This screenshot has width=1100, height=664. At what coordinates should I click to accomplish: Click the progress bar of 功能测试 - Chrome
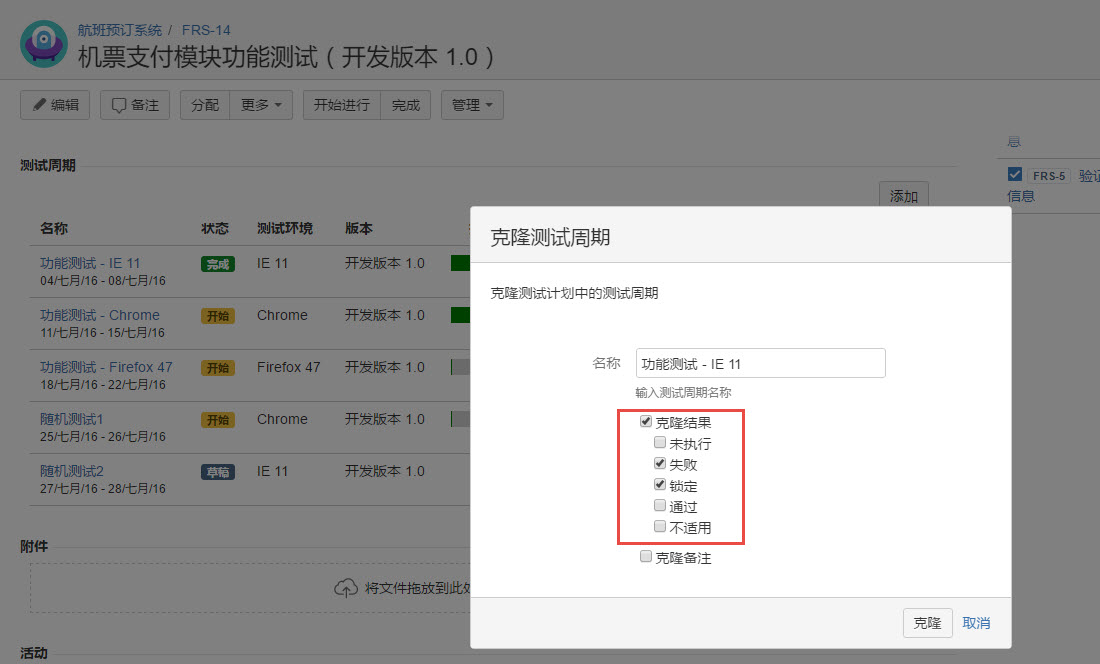point(460,315)
